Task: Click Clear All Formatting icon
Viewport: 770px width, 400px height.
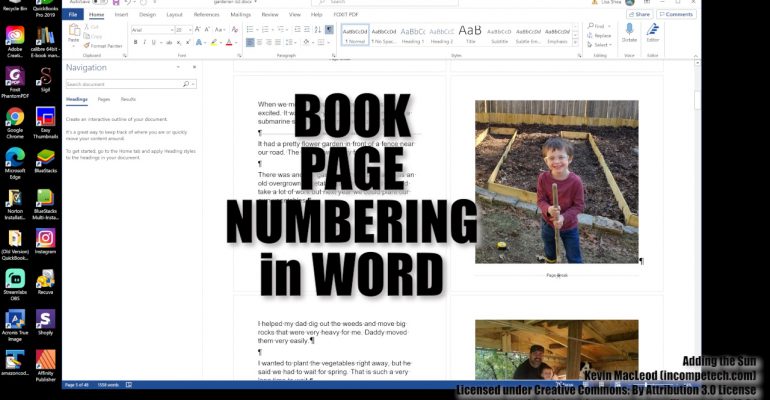Action: 235,30
